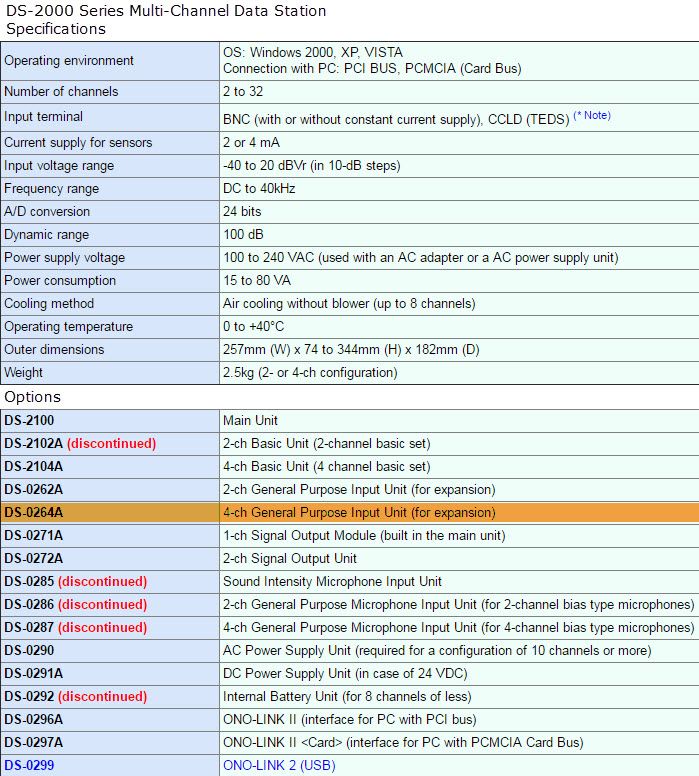
Task: Select the DS-2102A (discontinued) cell
Action: click(110, 443)
